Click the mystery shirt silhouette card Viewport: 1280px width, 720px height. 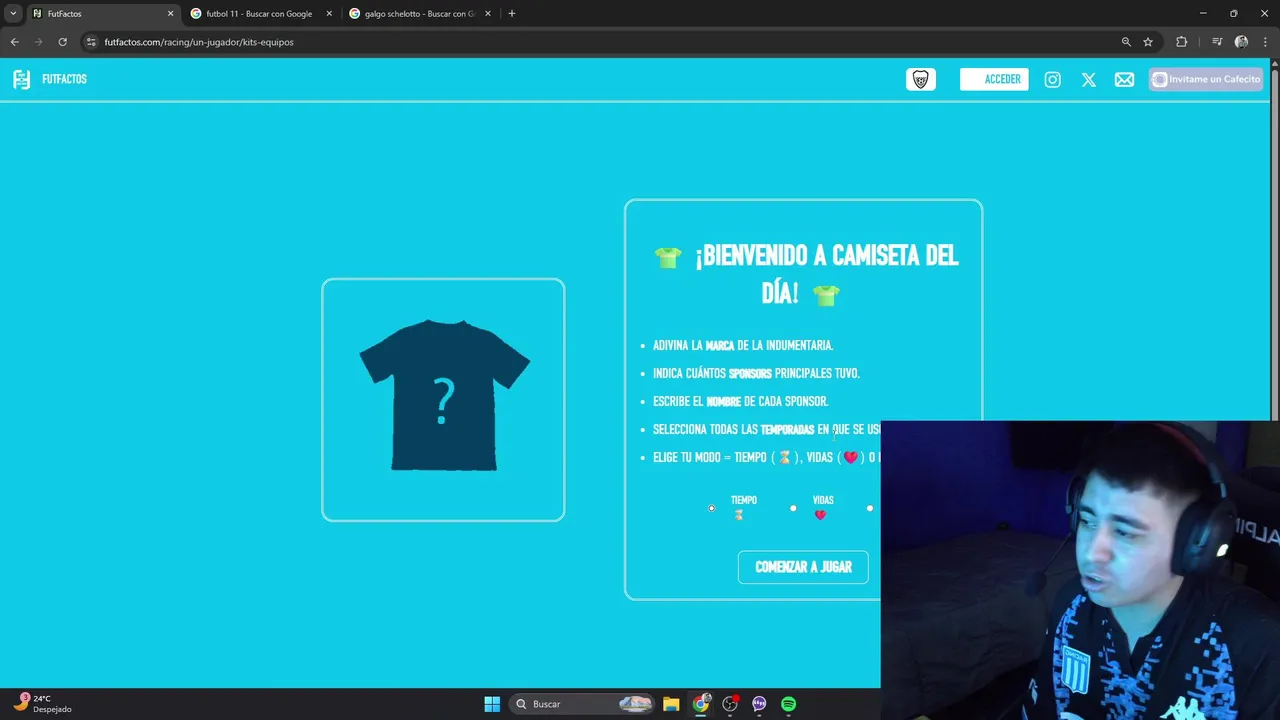pyautogui.click(x=443, y=400)
